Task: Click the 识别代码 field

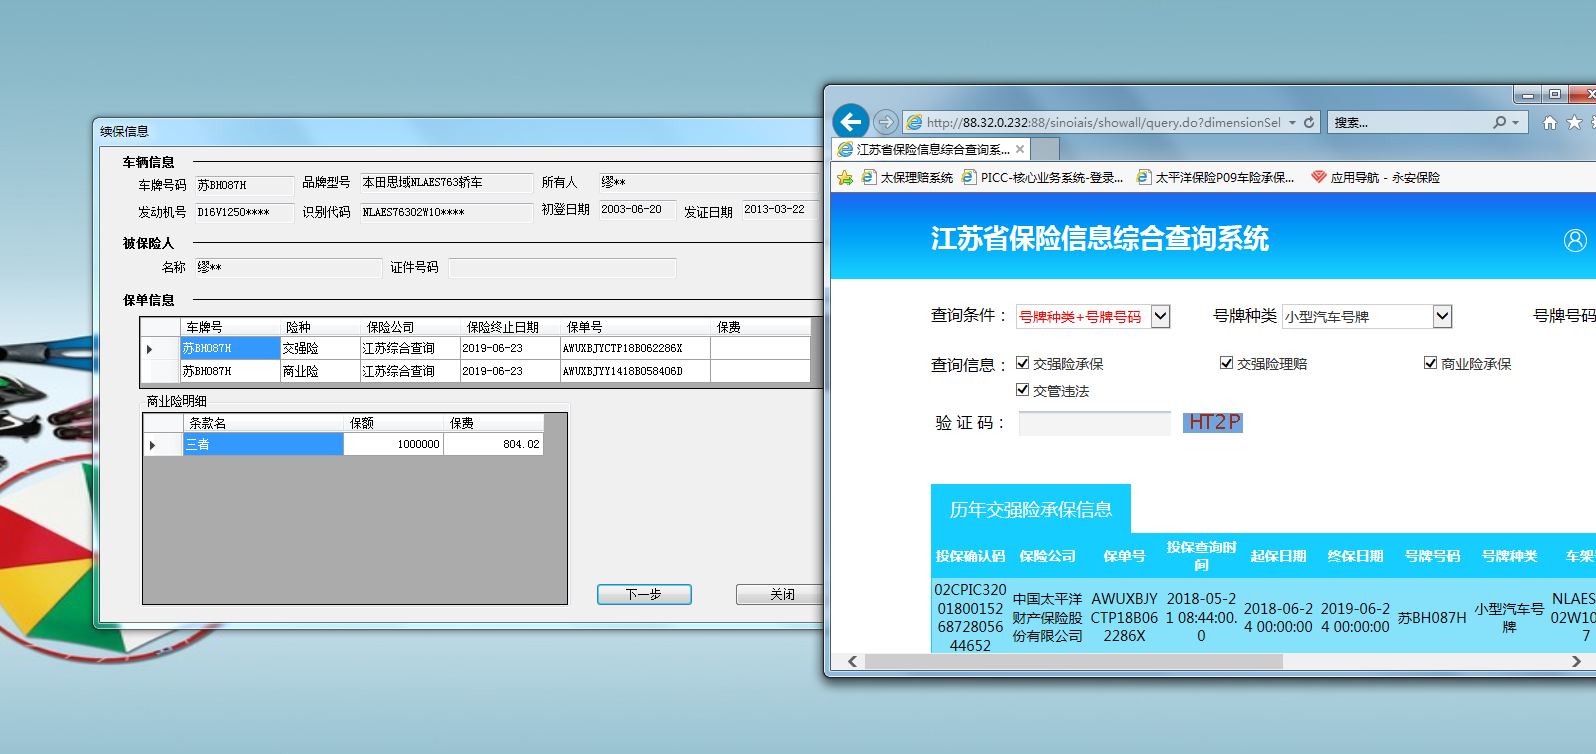Action: pos(447,212)
